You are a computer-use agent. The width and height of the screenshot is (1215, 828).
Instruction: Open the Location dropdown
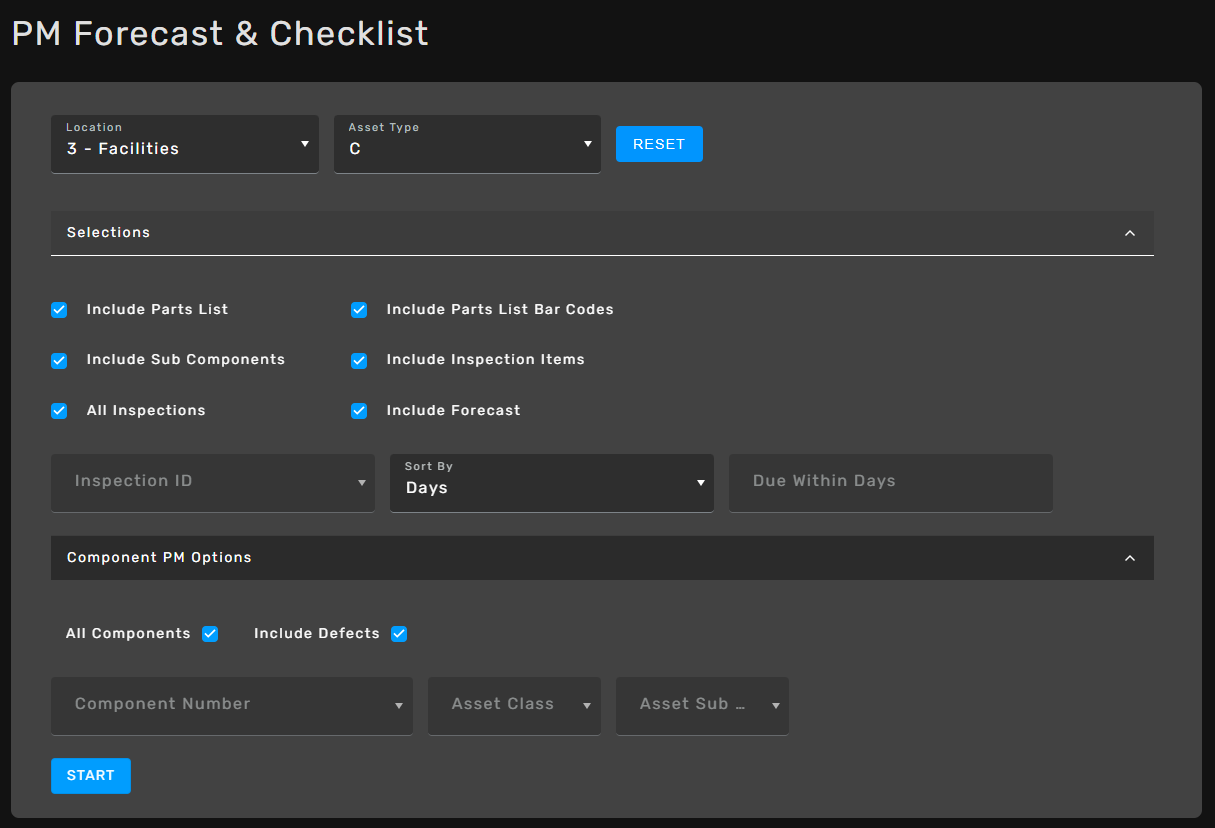tap(185, 144)
